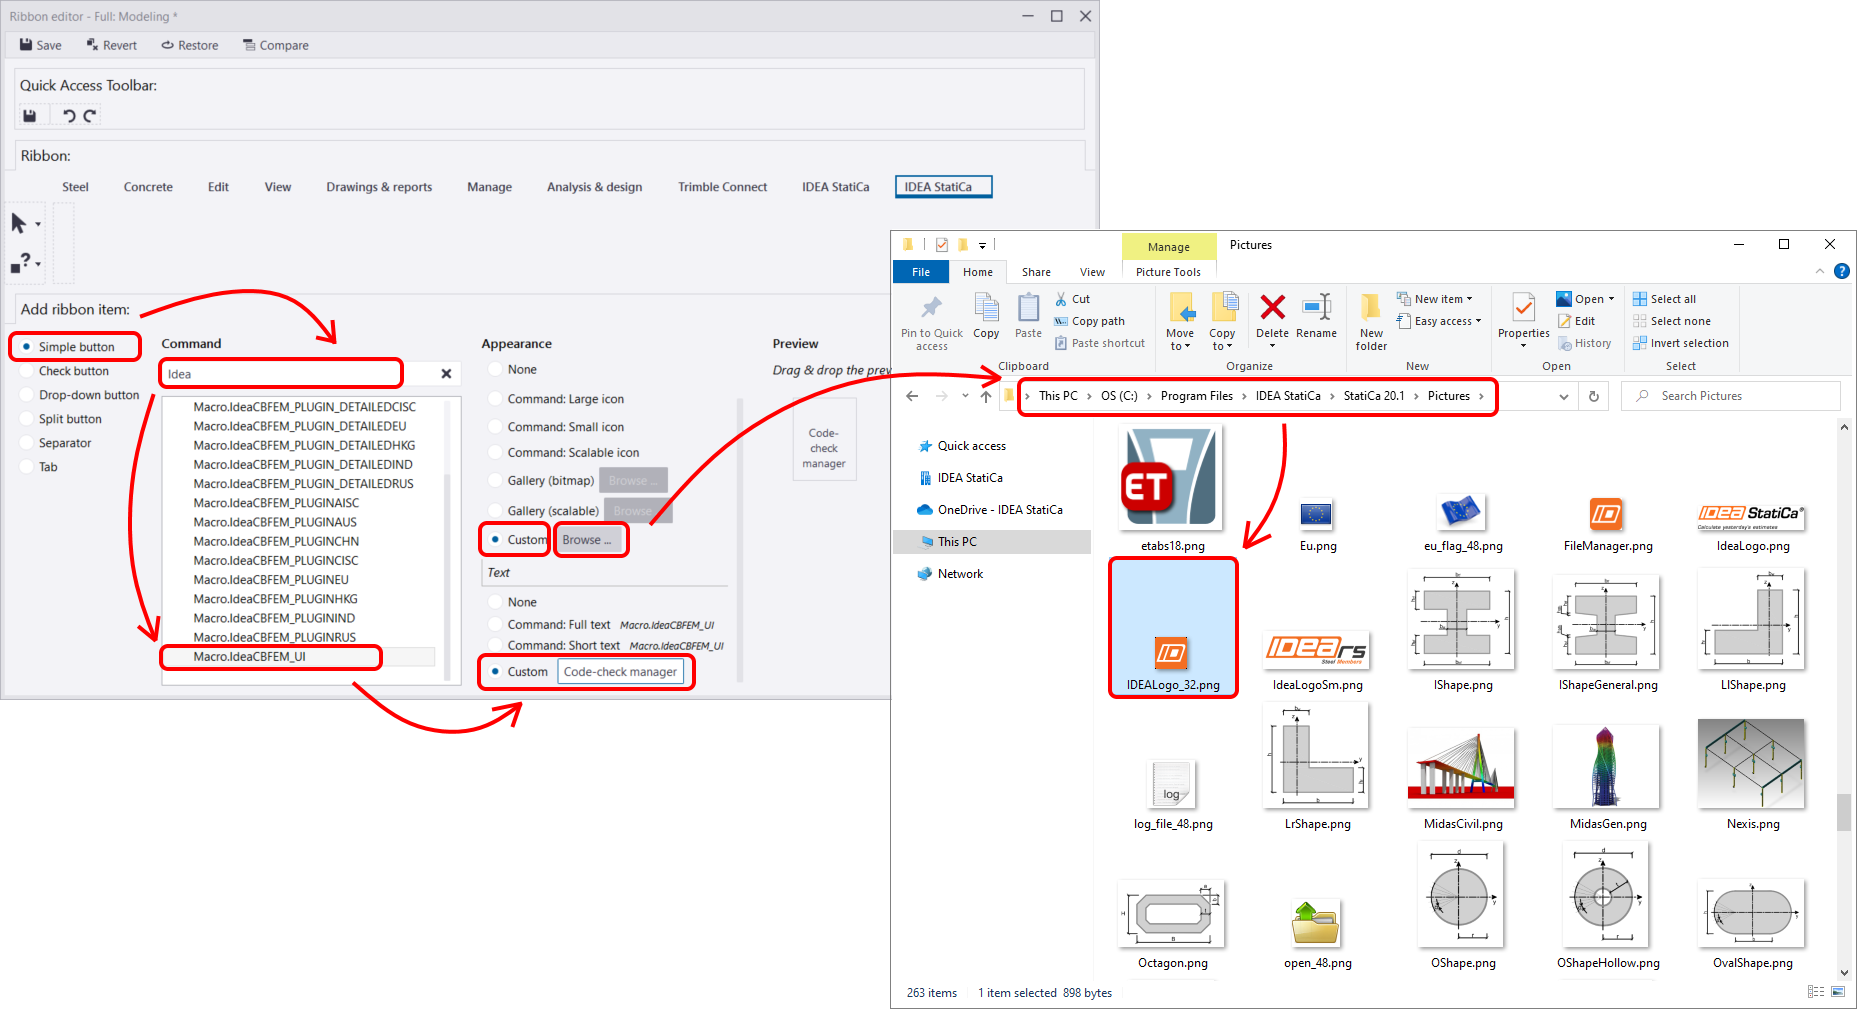The image size is (1858, 1009).
Task: Open the selection tool dropdown in ribbon editor
Action: (x=38, y=224)
